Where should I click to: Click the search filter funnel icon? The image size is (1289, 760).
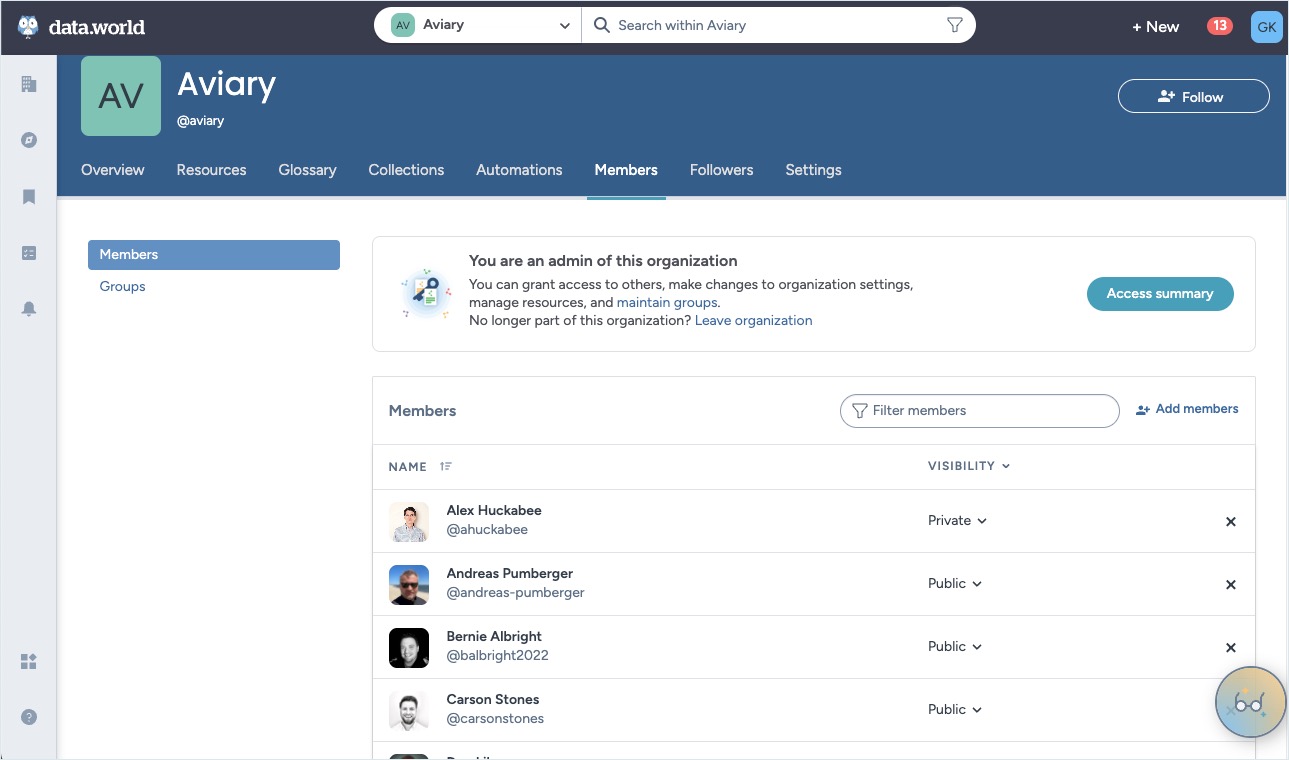tap(954, 25)
